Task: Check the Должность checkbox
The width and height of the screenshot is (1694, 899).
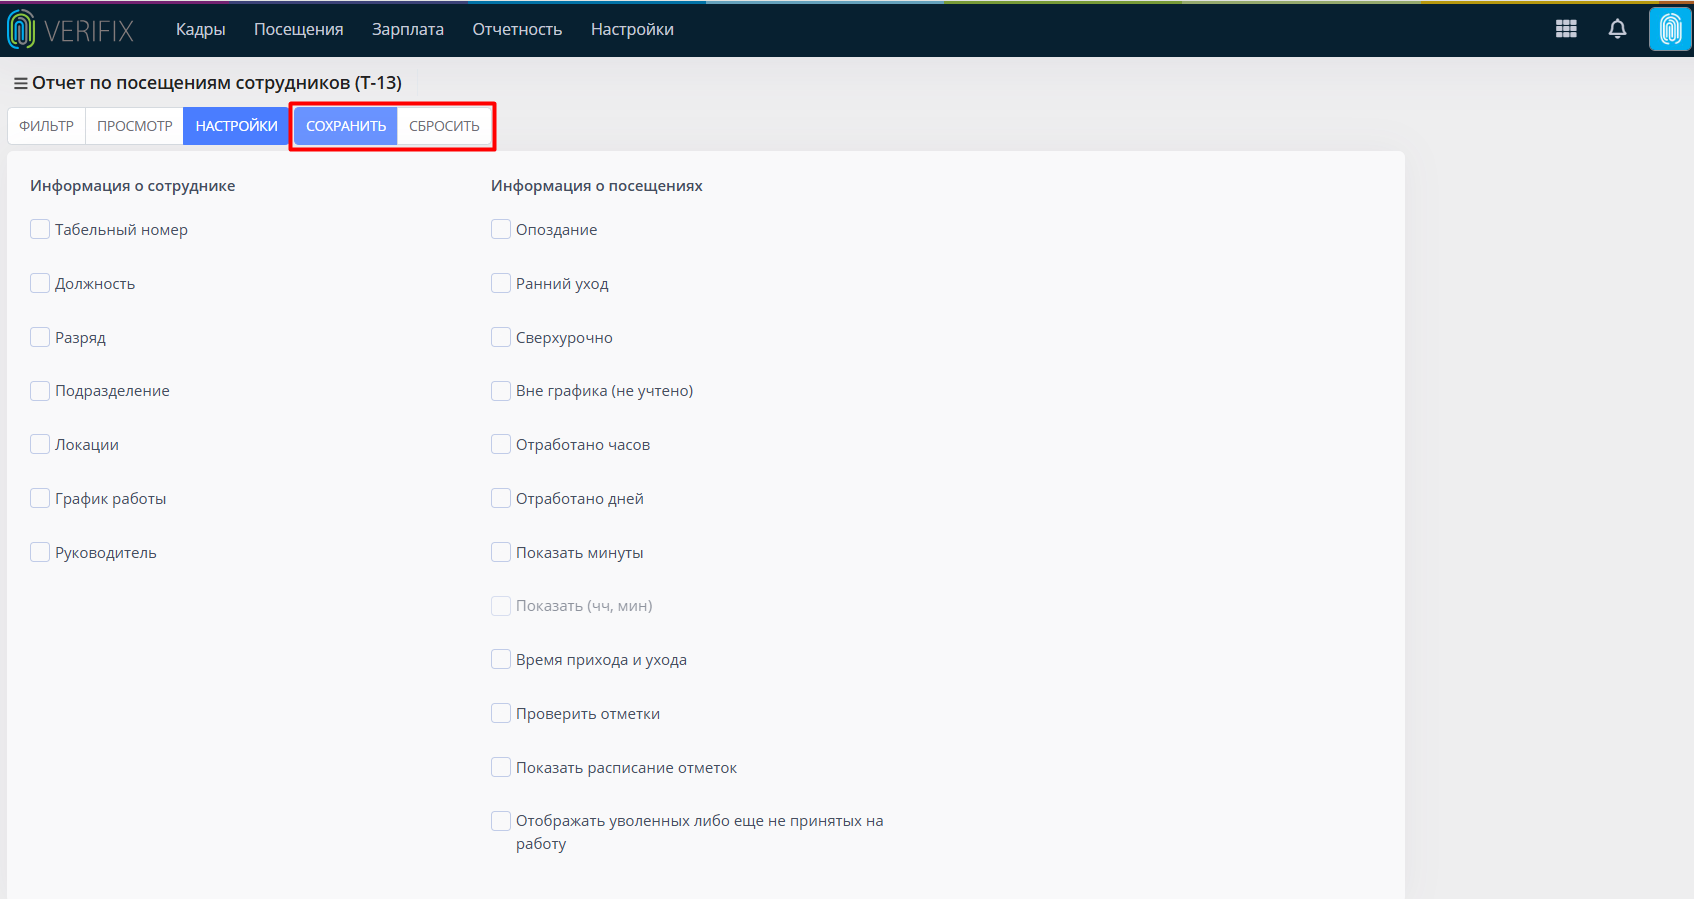Action: 40,283
